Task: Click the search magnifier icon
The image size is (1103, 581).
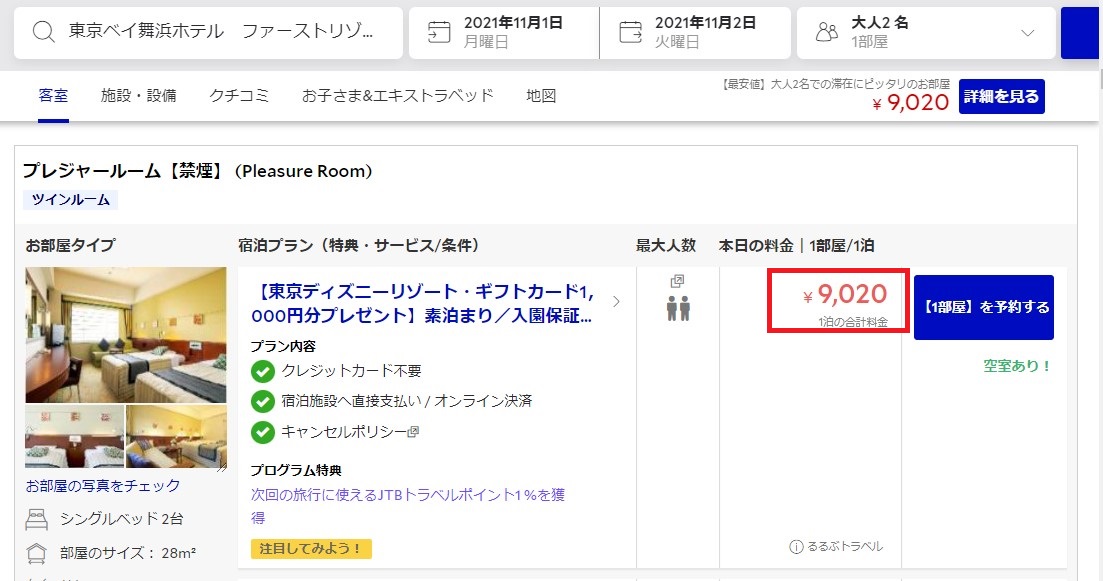Action: [x=44, y=32]
